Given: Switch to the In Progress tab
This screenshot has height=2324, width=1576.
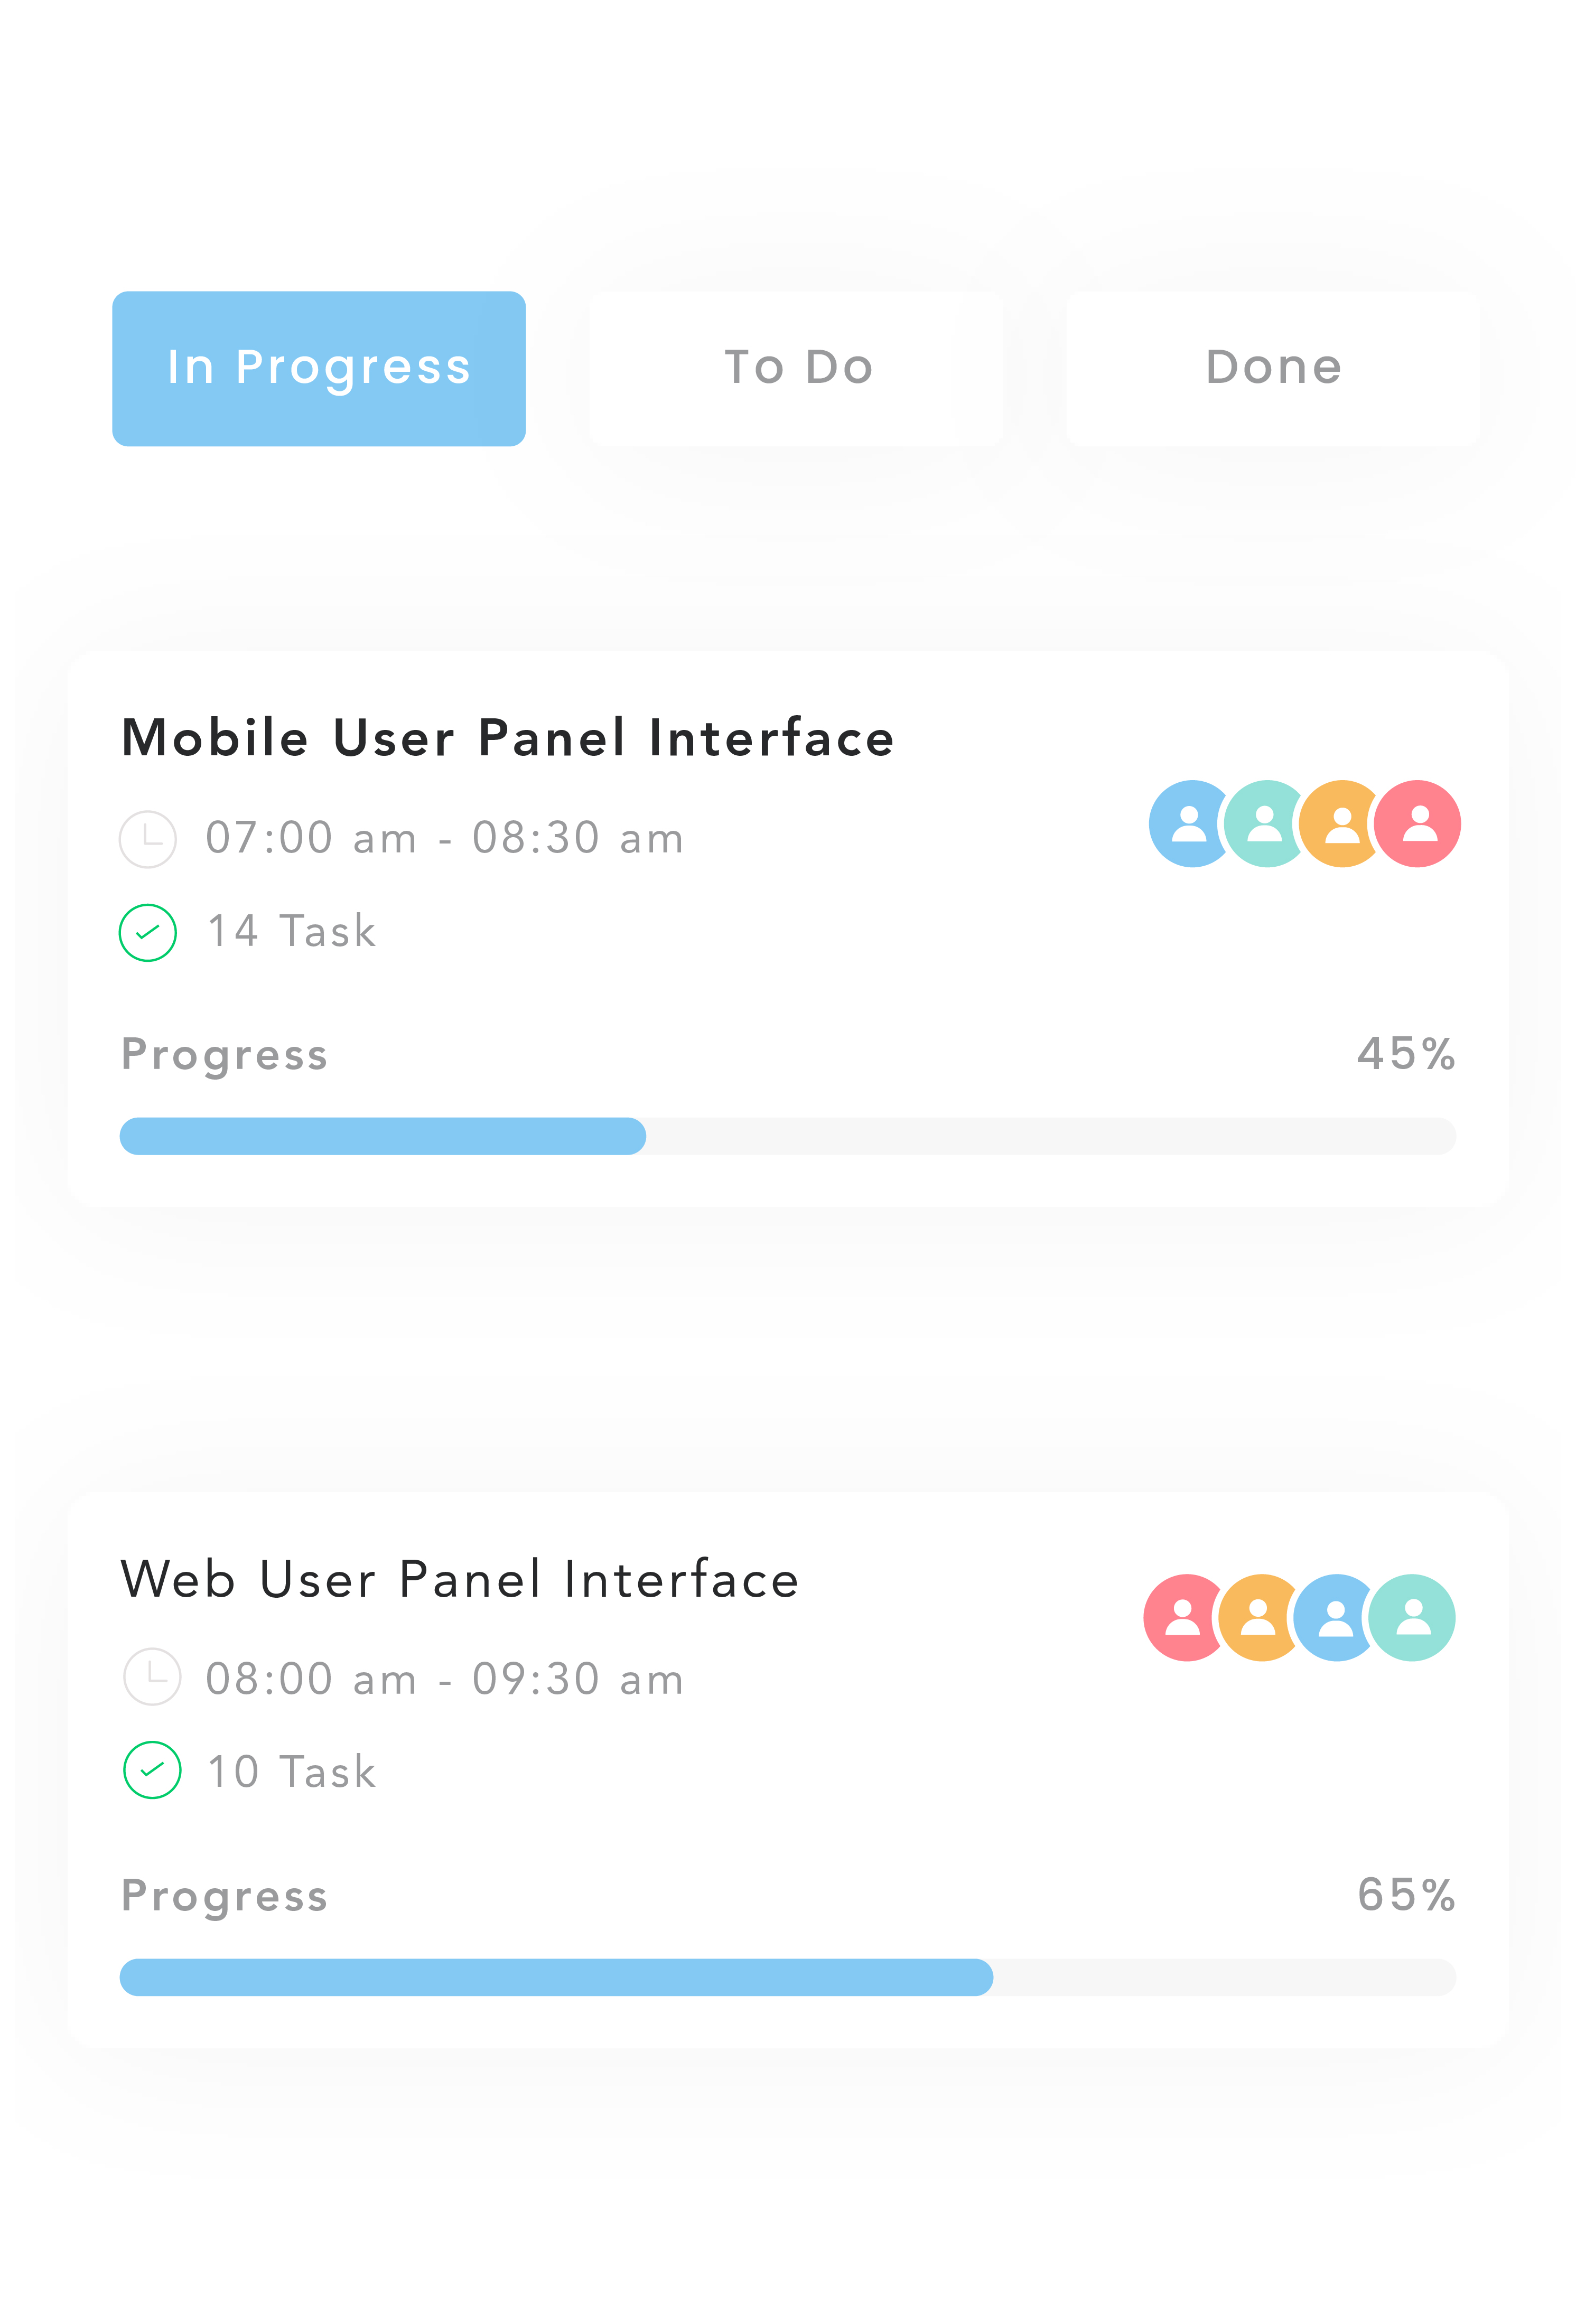Looking at the screenshot, I should coord(318,368).
